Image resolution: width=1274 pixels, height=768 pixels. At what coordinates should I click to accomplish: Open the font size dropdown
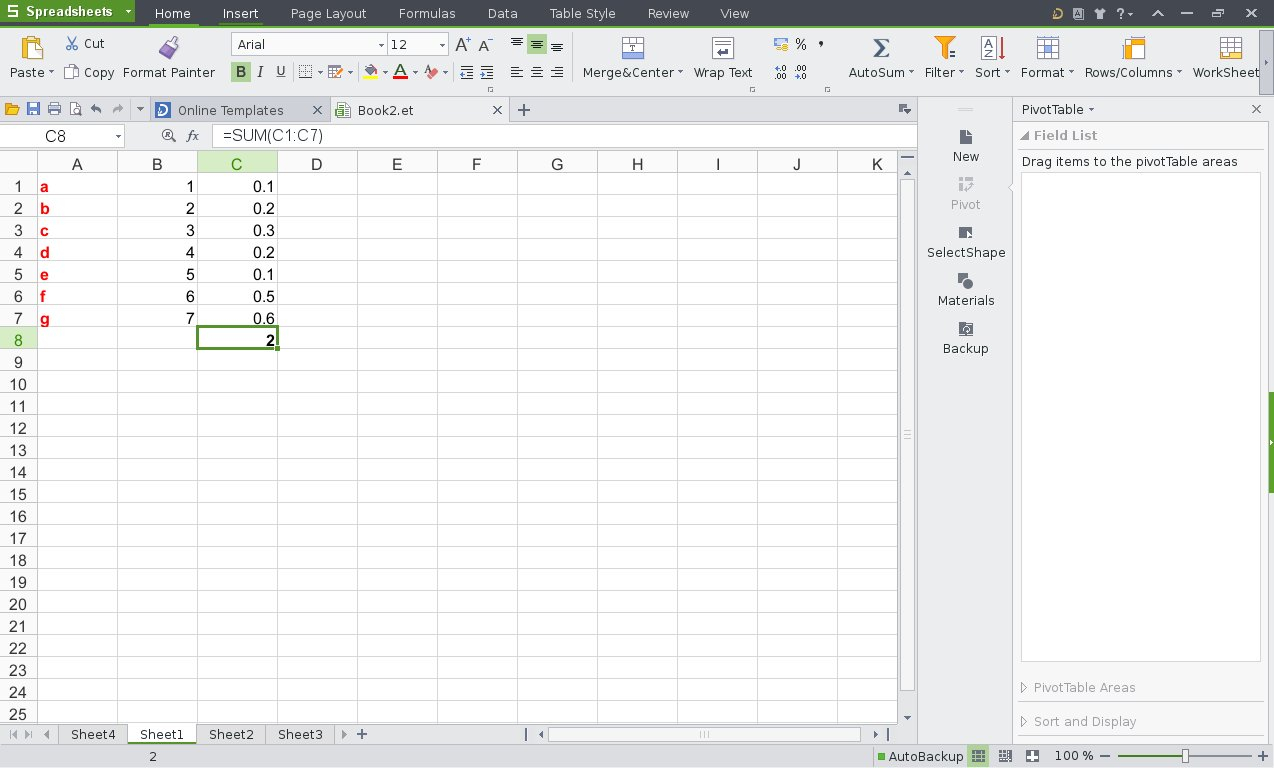click(x=442, y=45)
